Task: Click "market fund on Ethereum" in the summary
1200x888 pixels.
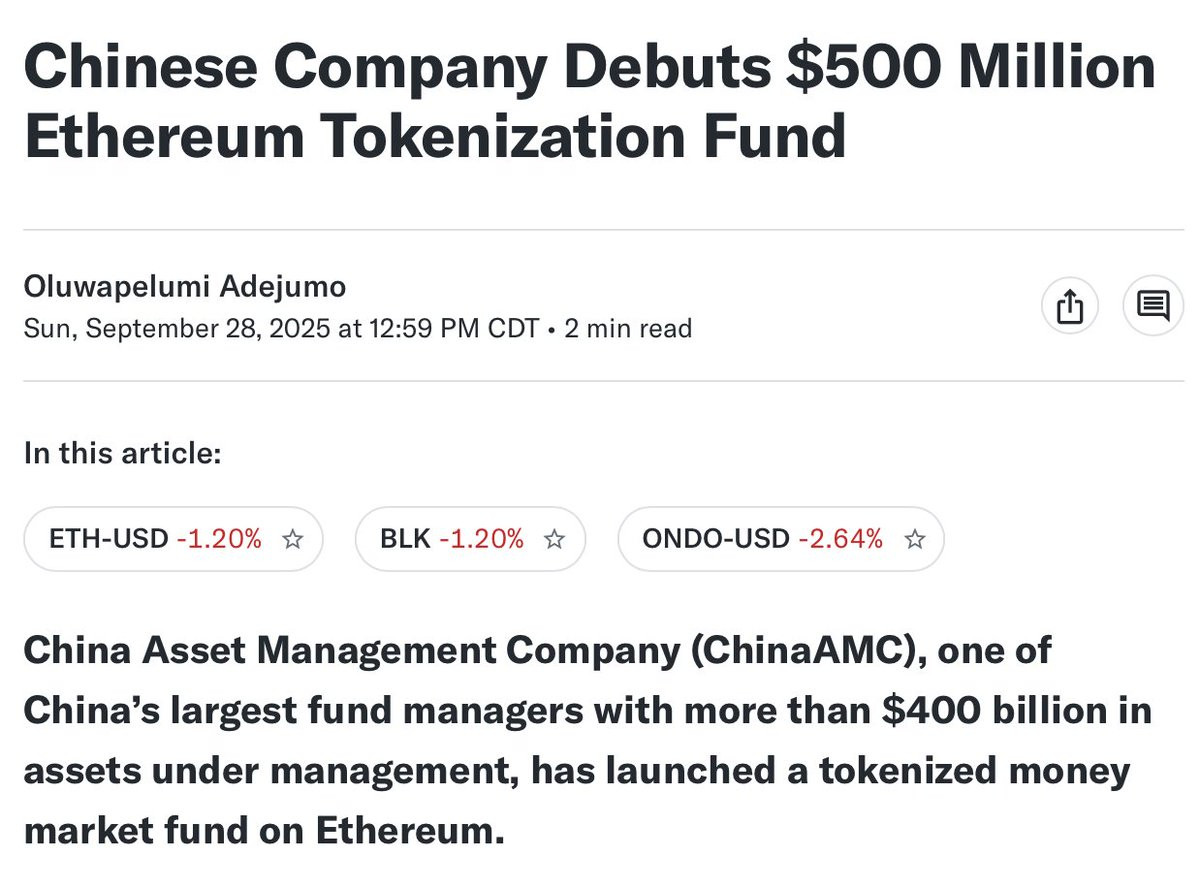Action: pyautogui.click(x=264, y=831)
